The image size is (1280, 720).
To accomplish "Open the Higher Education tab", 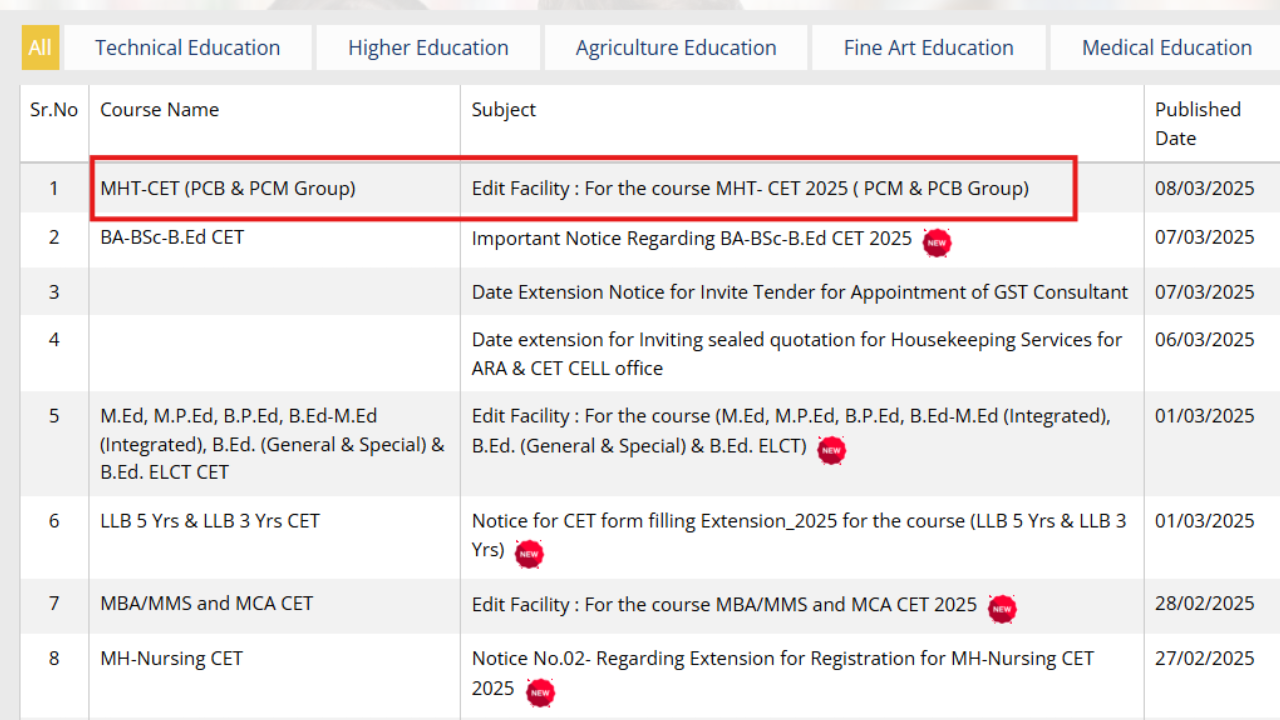I will coord(428,47).
